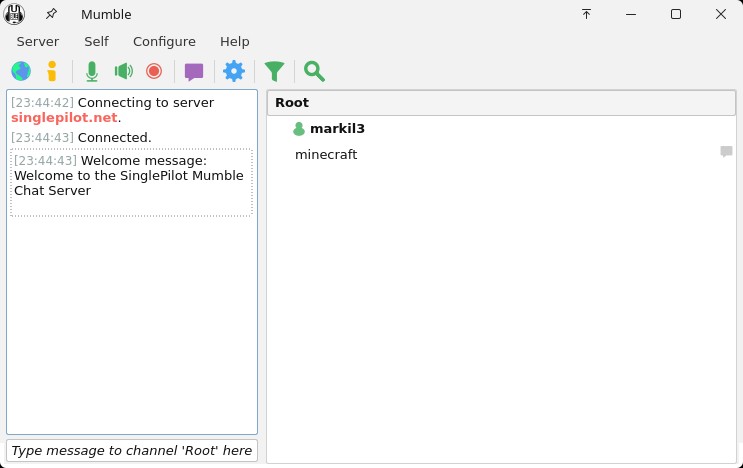Mute yourself with the microphone icon

click(92, 71)
